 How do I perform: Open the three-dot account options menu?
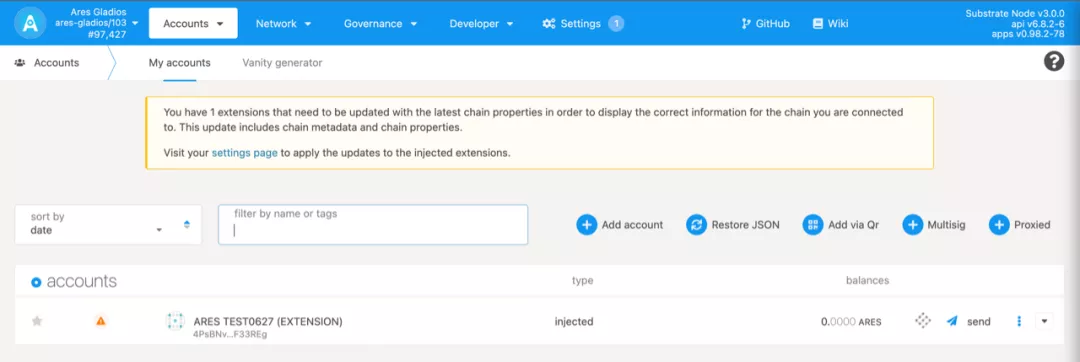point(1019,321)
